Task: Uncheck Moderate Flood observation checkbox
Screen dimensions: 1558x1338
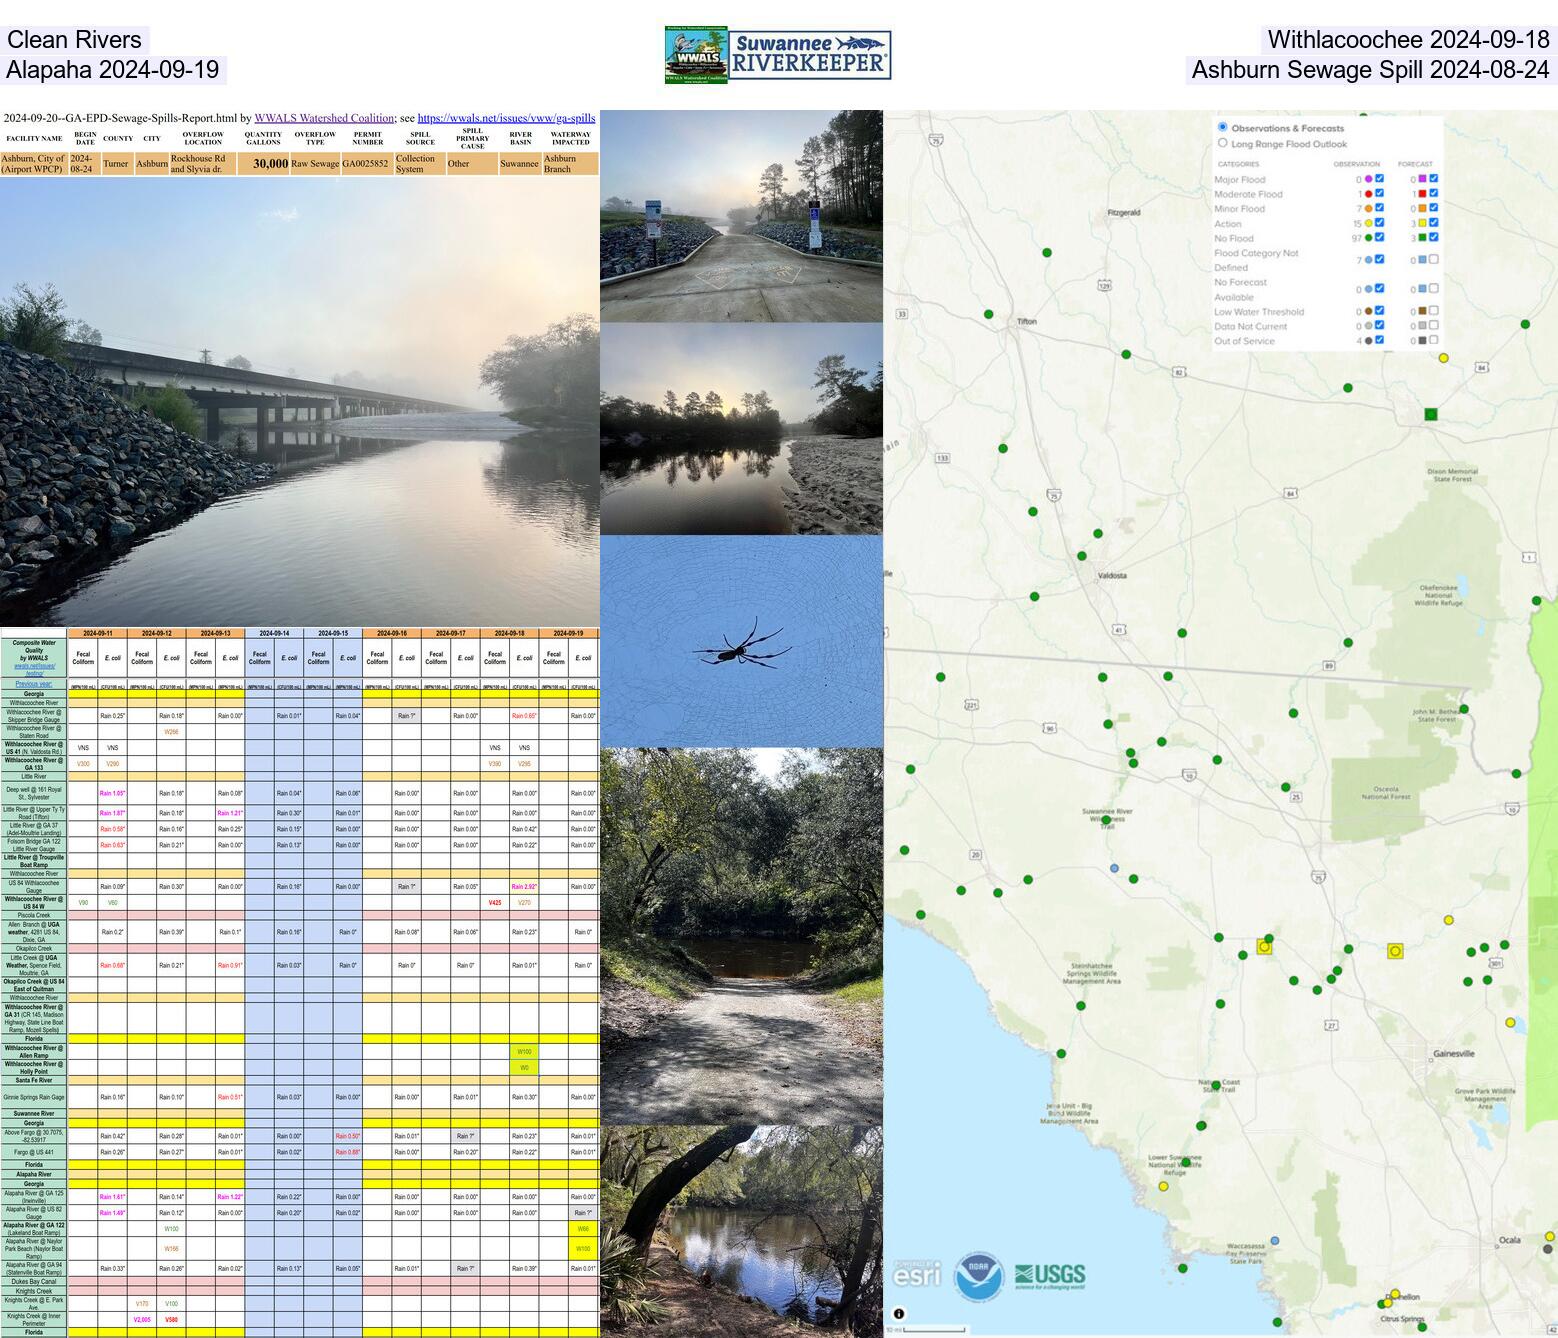Action: point(1380,193)
